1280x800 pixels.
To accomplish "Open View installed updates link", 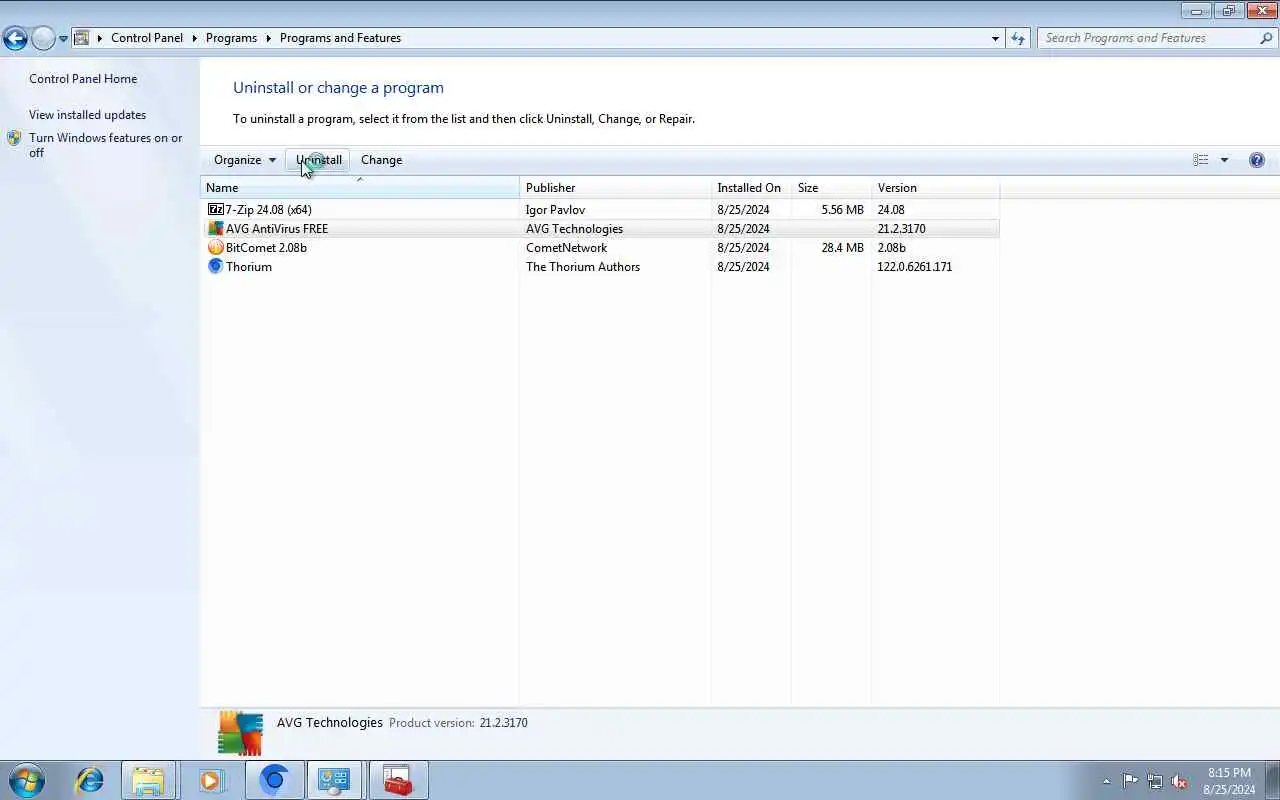I will (x=87, y=115).
